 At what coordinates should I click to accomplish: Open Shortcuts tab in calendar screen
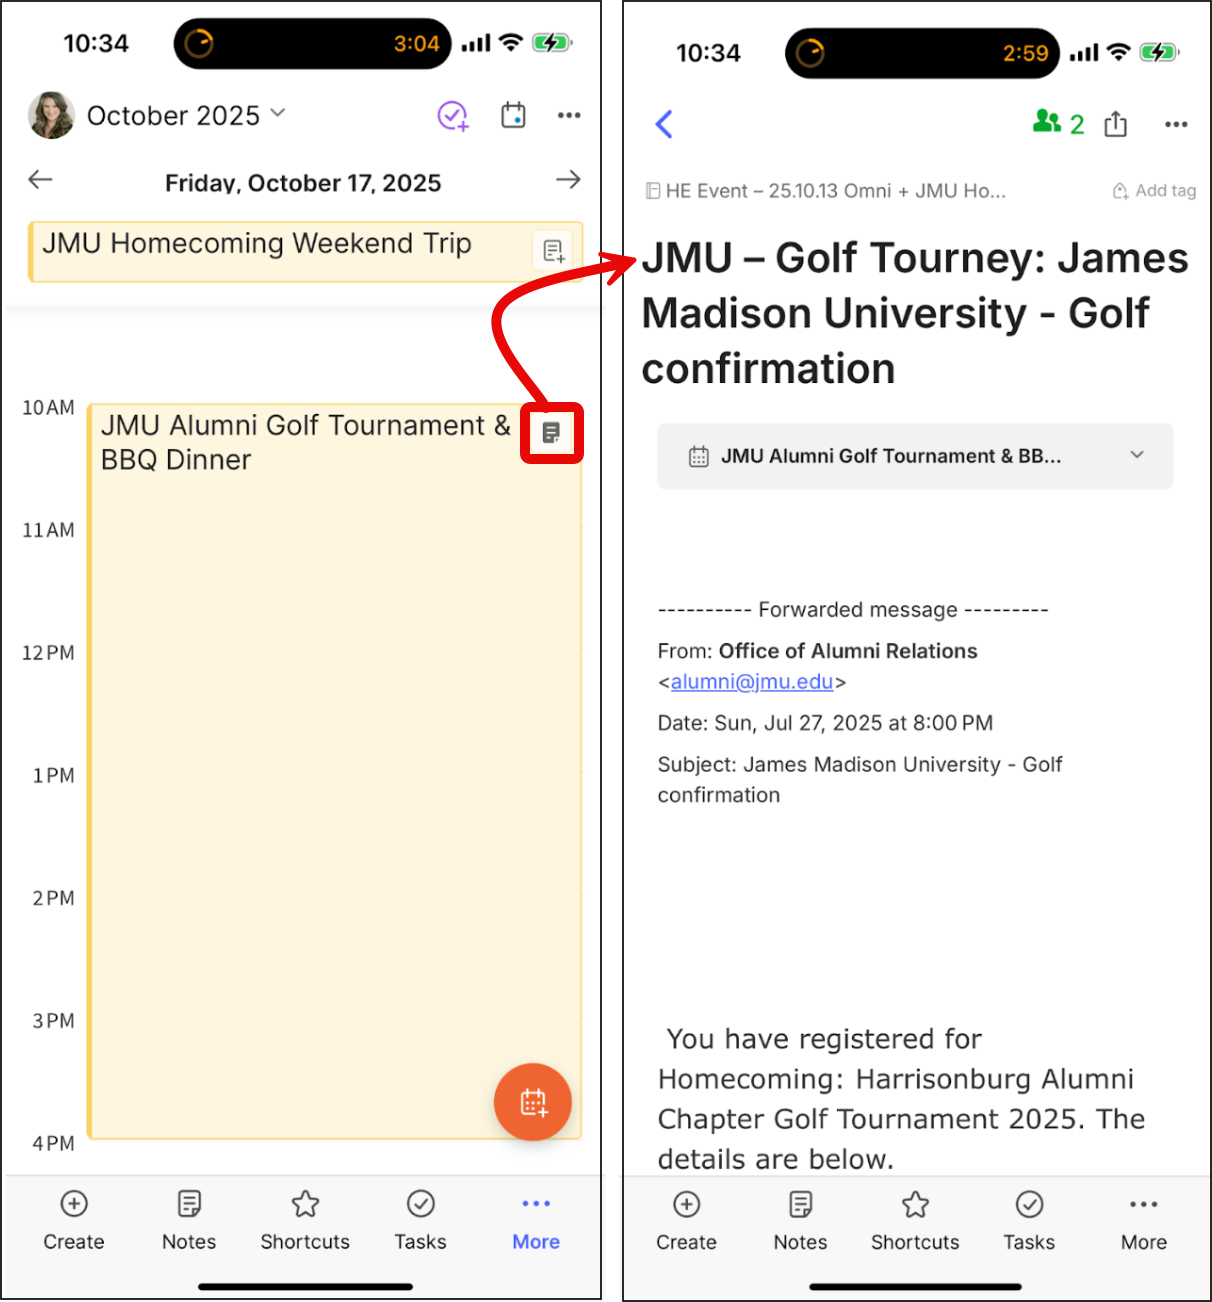pyautogui.click(x=305, y=1220)
